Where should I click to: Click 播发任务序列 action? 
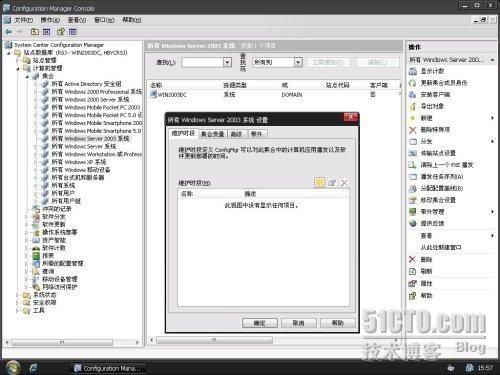point(442,176)
